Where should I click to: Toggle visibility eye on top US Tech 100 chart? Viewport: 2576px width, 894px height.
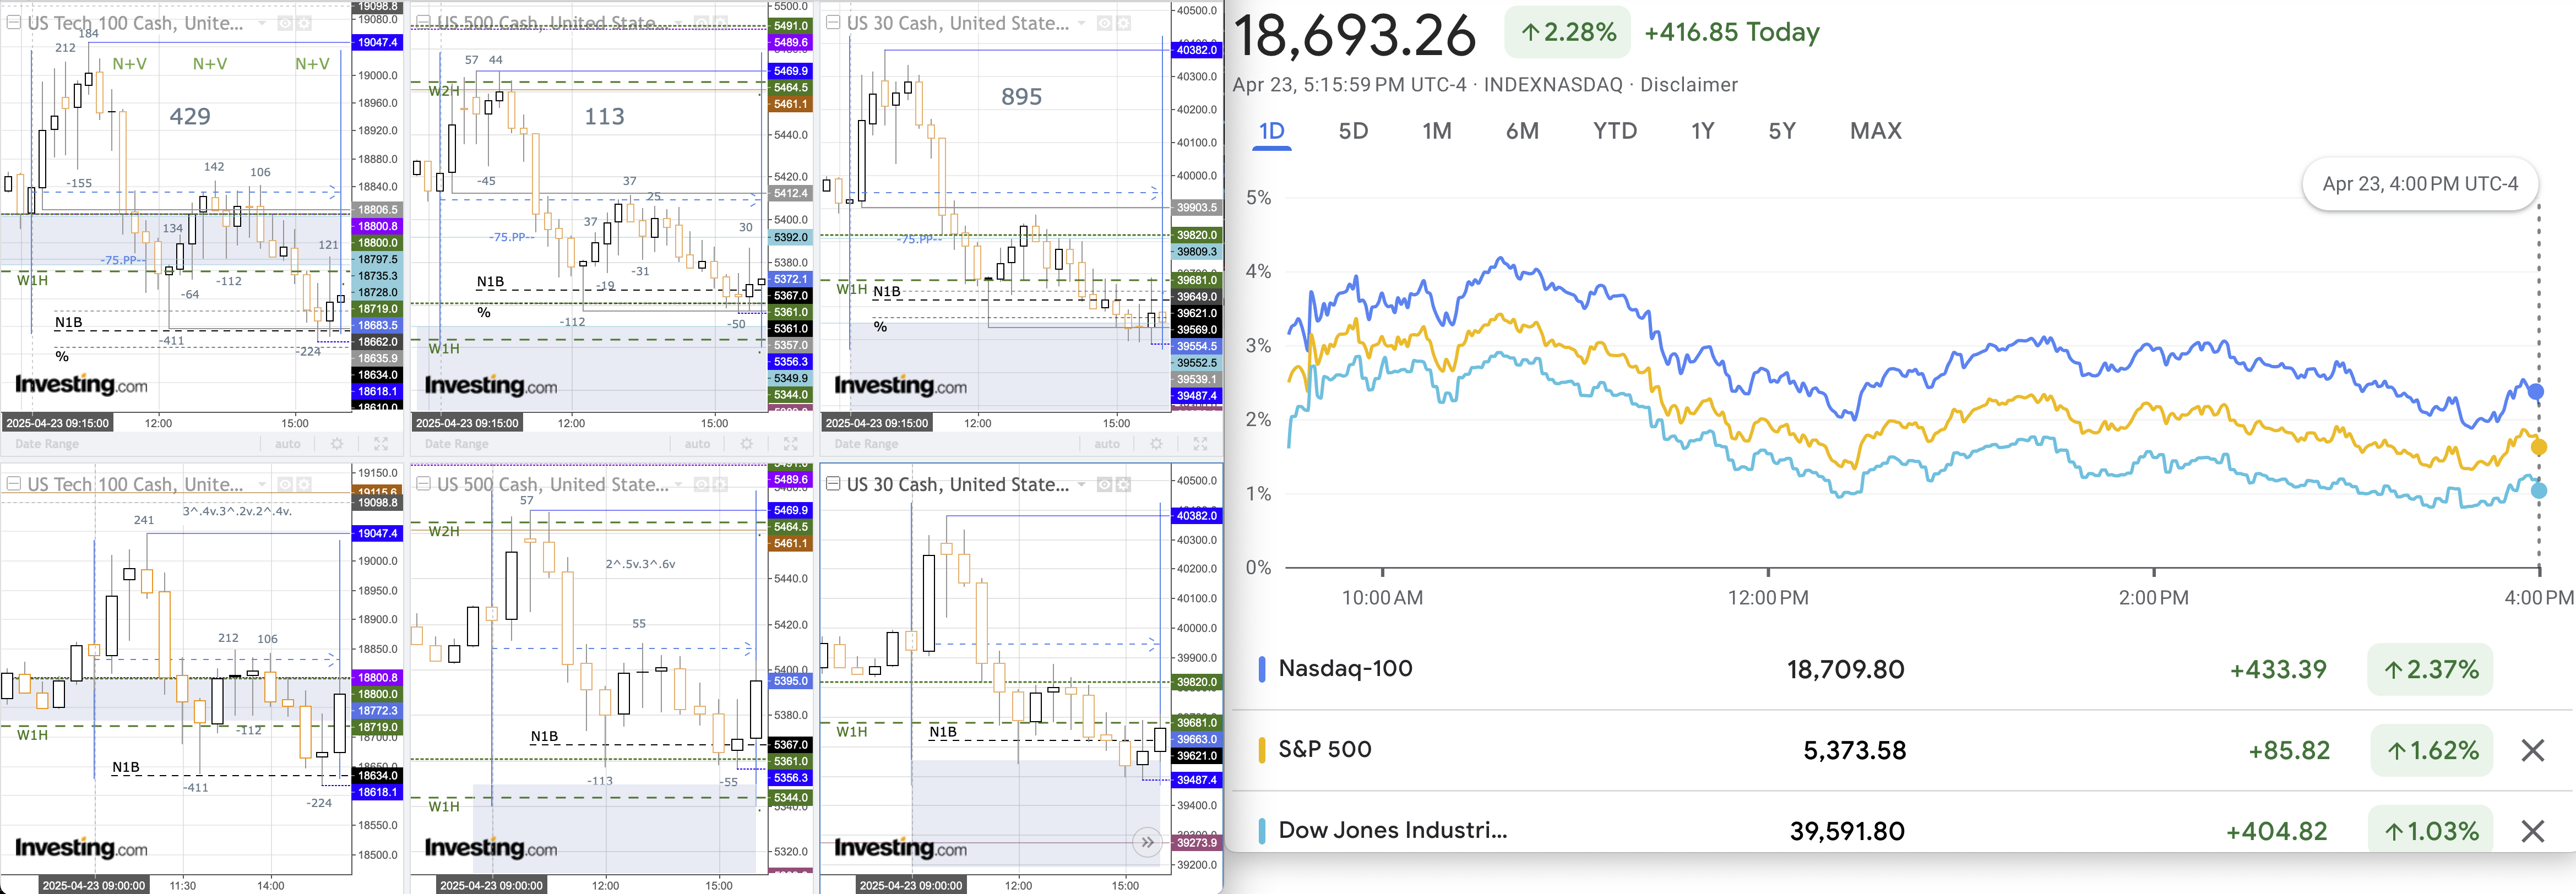tap(285, 23)
